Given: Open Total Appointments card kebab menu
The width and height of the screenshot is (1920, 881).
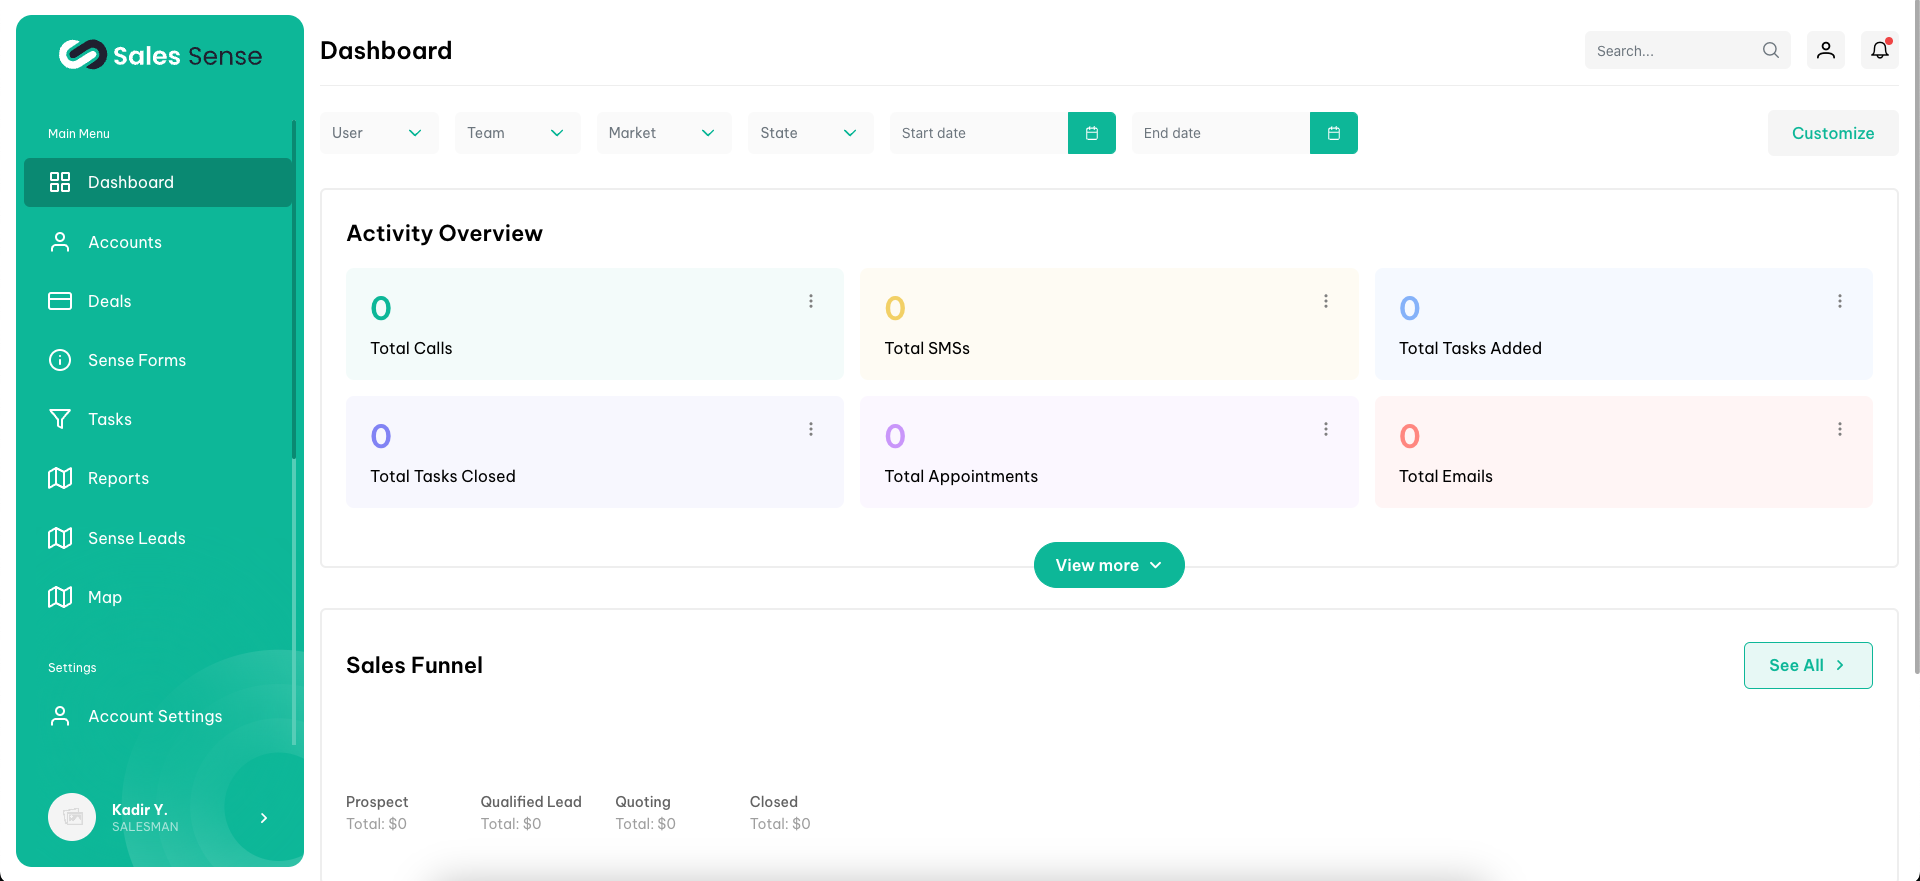Looking at the screenshot, I should click(1325, 429).
